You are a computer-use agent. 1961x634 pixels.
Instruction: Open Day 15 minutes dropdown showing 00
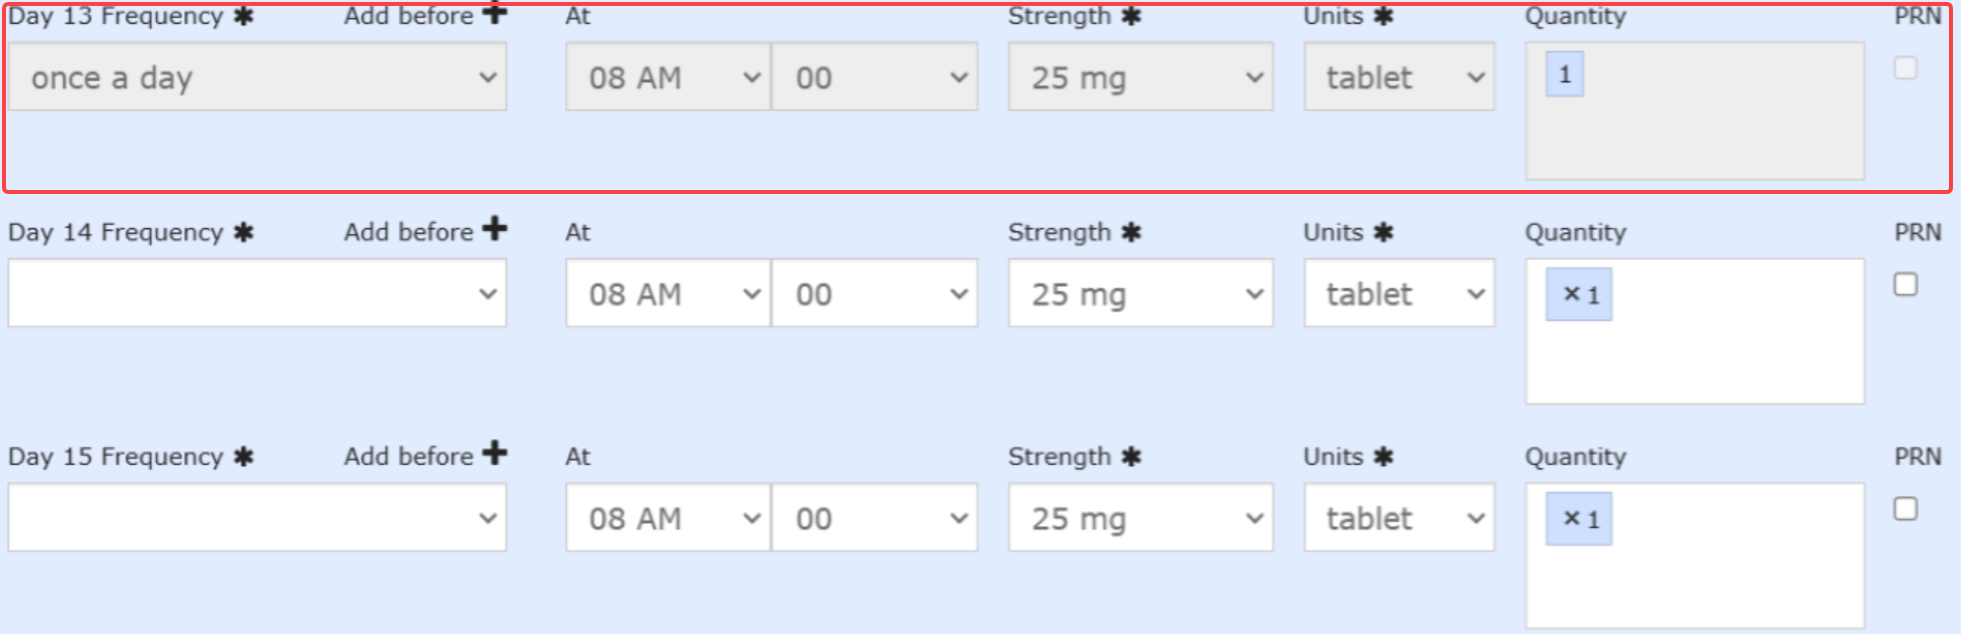click(x=874, y=518)
